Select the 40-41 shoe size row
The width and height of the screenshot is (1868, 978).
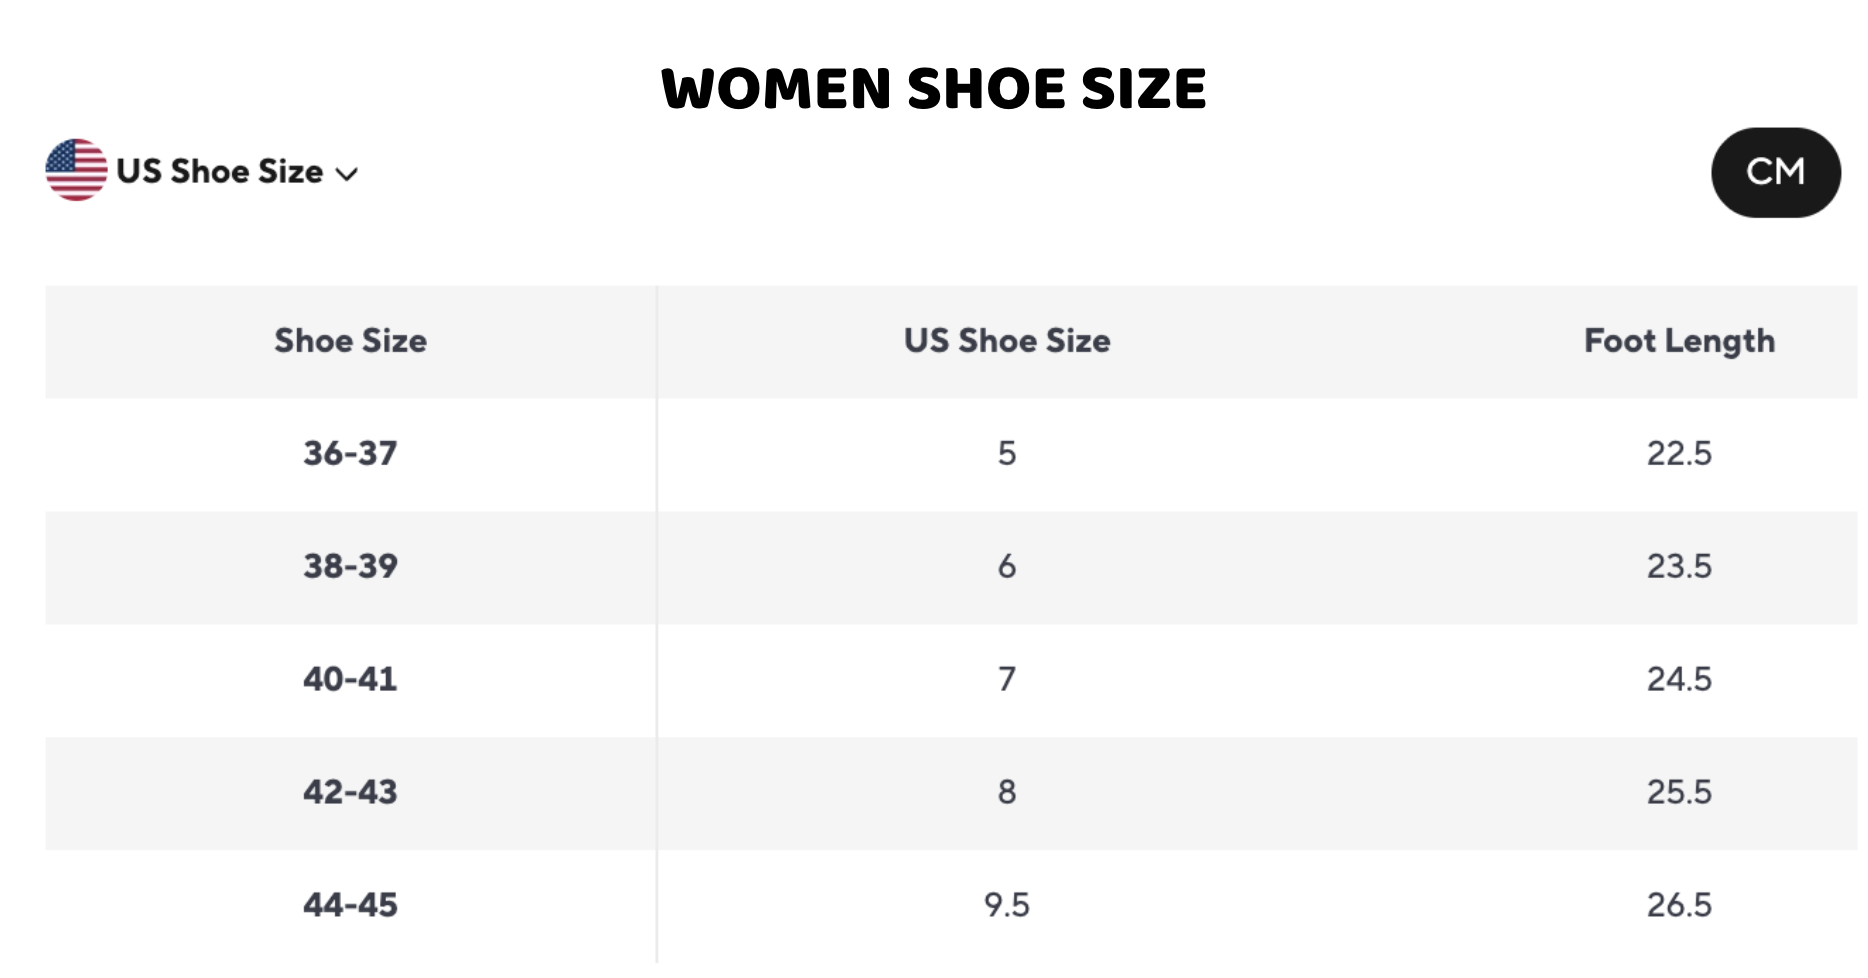(350, 680)
